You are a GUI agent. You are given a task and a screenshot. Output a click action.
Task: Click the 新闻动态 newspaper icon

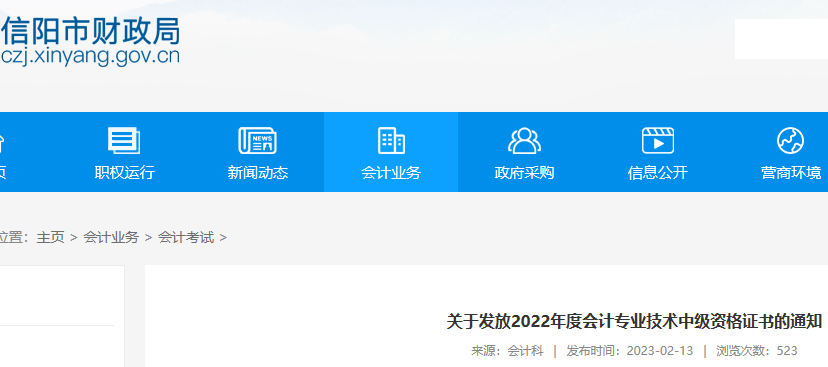(x=258, y=140)
